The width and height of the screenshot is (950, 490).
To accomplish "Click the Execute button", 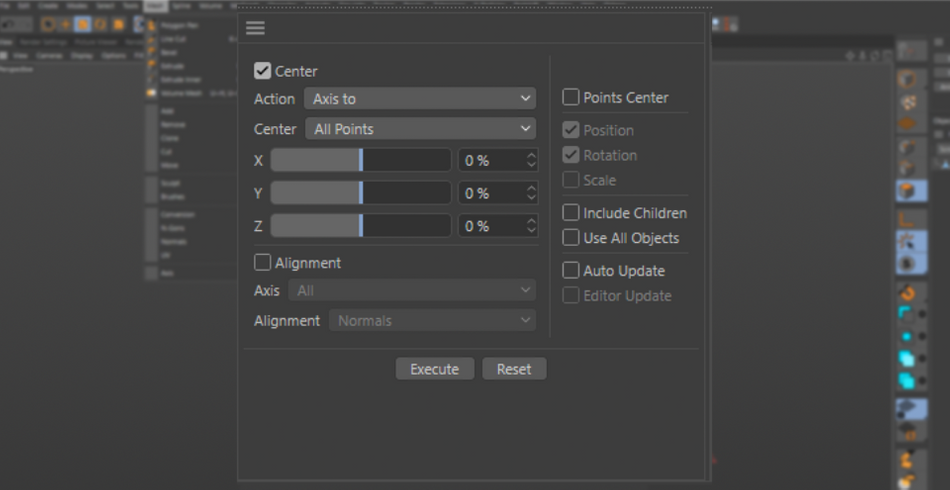I will tap(434, 369).
